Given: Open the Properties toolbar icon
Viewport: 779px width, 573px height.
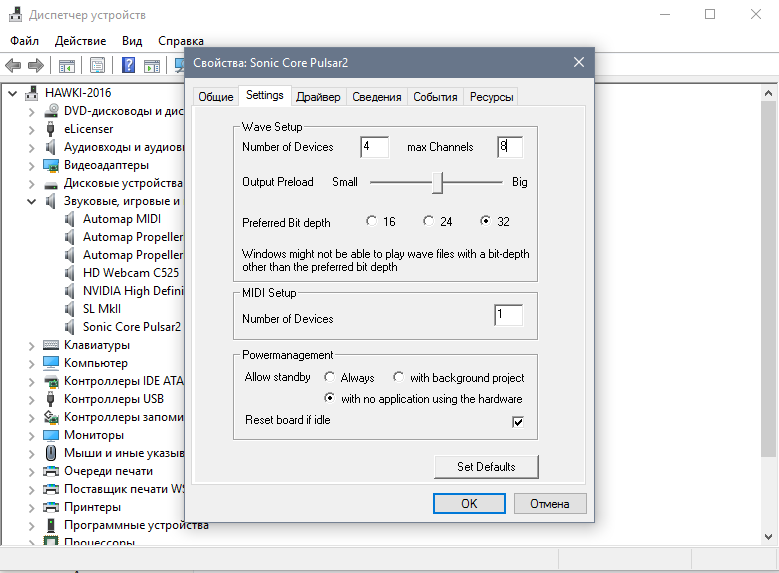Looking at the screenshot, I should pos(97,65).
